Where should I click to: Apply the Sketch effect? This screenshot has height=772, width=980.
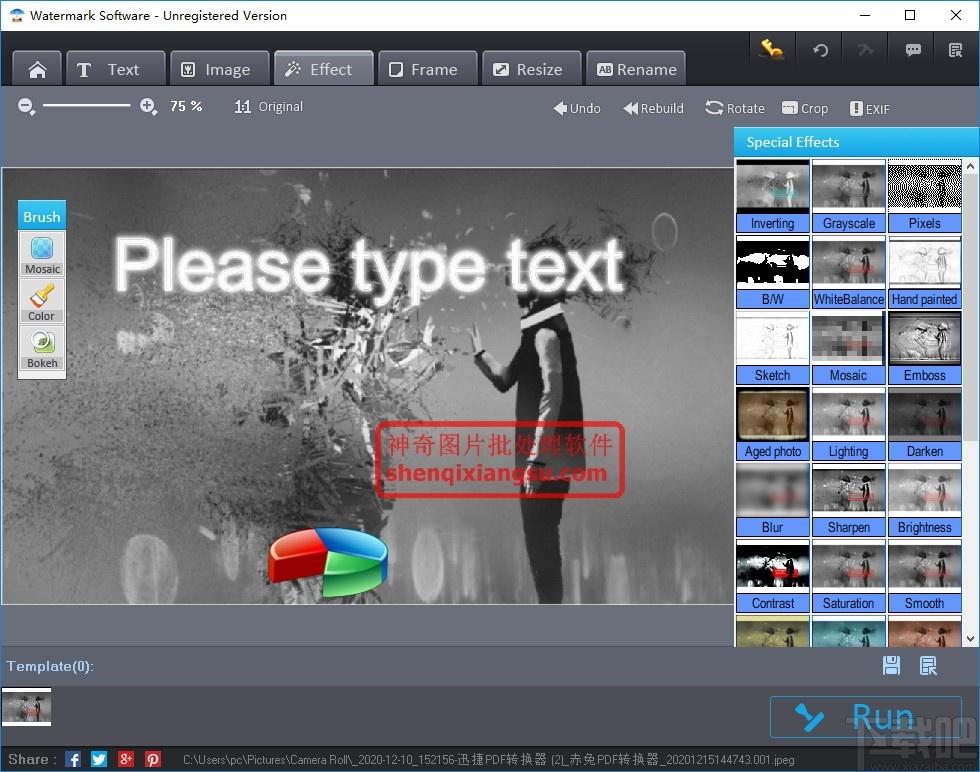(772, 348)
